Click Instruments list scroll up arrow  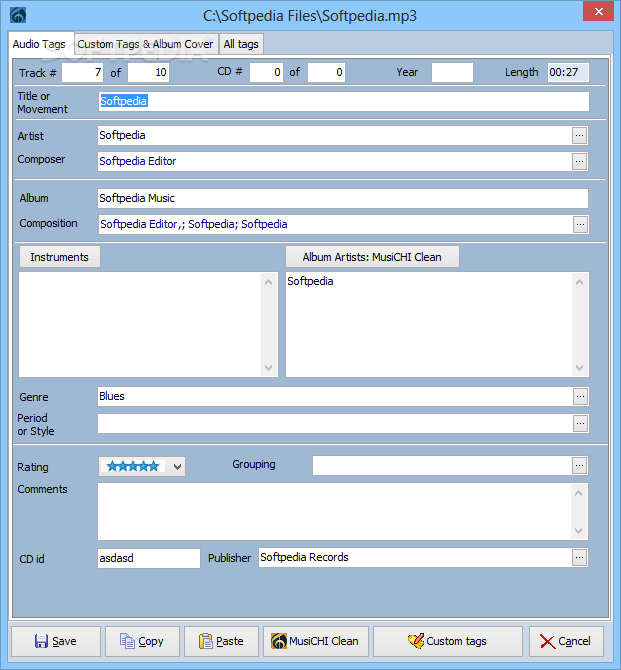[268, 282]
